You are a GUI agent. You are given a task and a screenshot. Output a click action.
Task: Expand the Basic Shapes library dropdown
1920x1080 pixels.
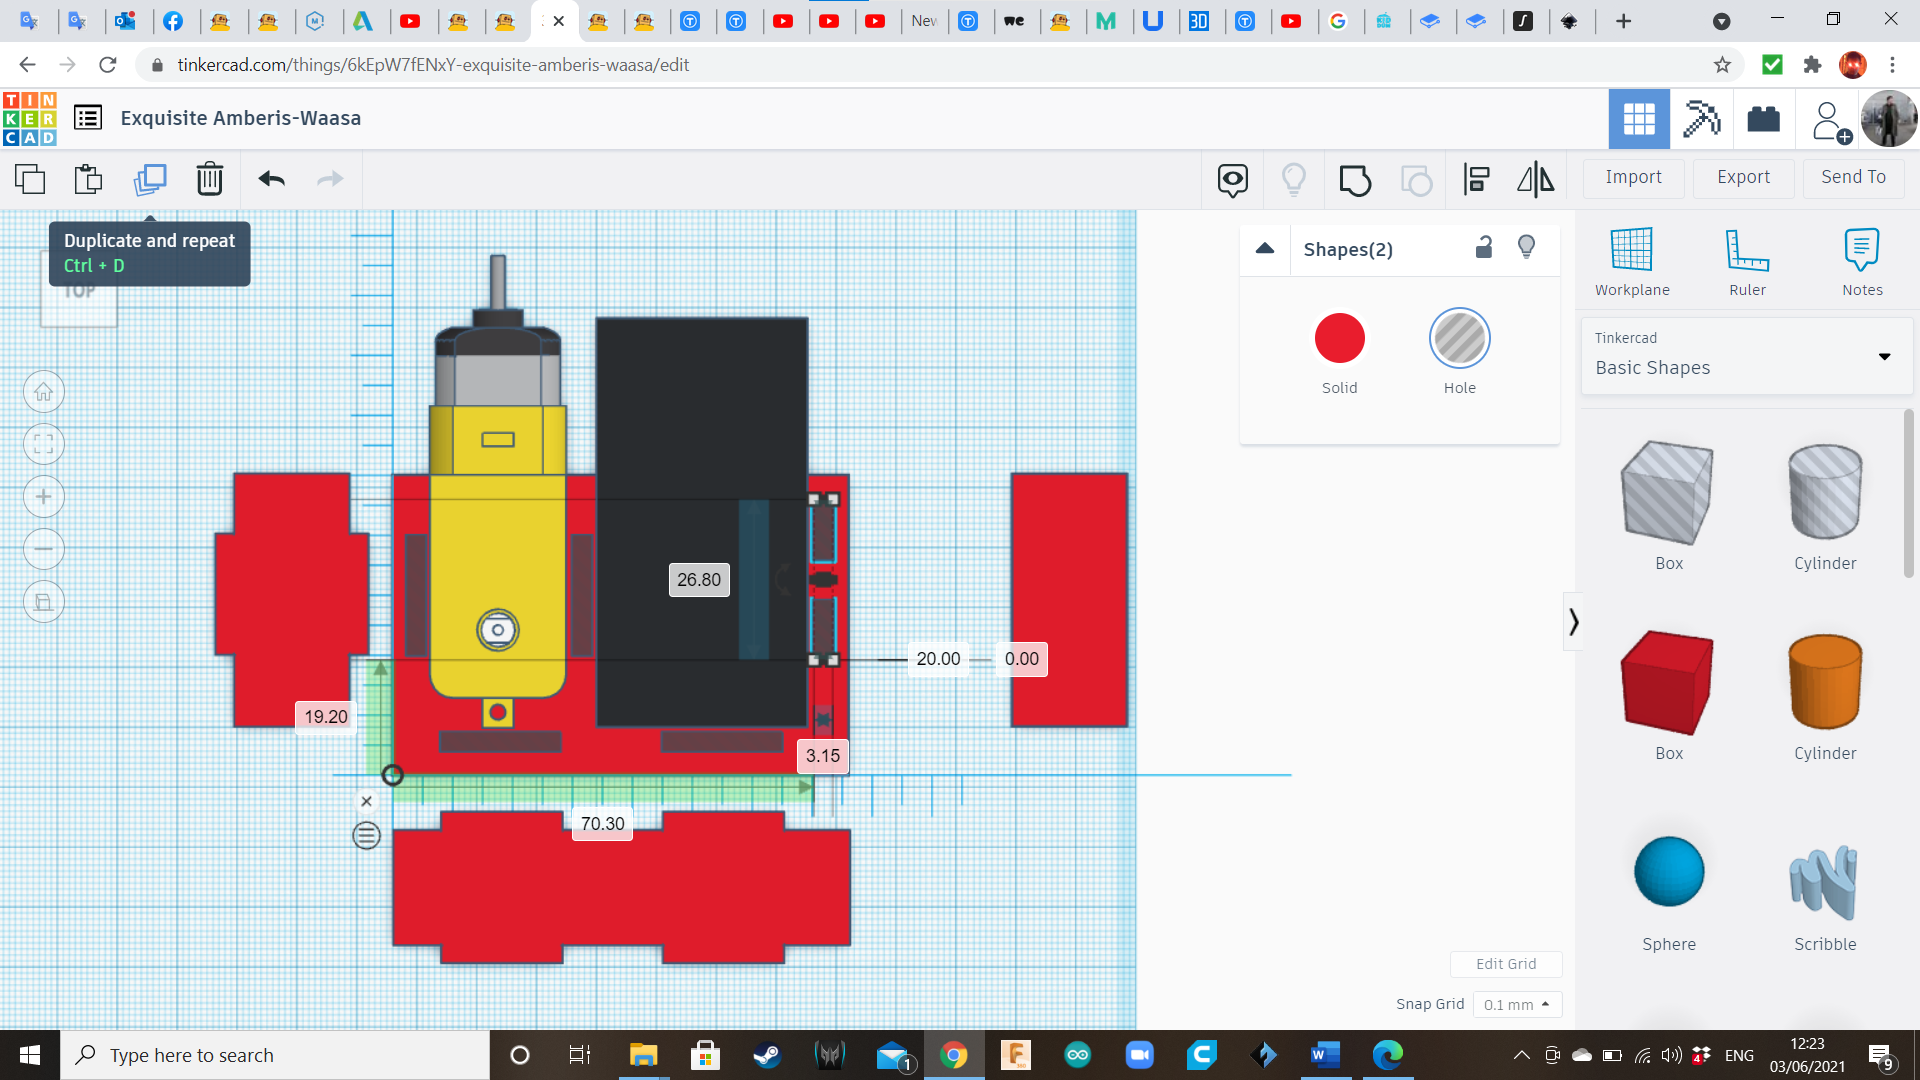click(1884, 356)
